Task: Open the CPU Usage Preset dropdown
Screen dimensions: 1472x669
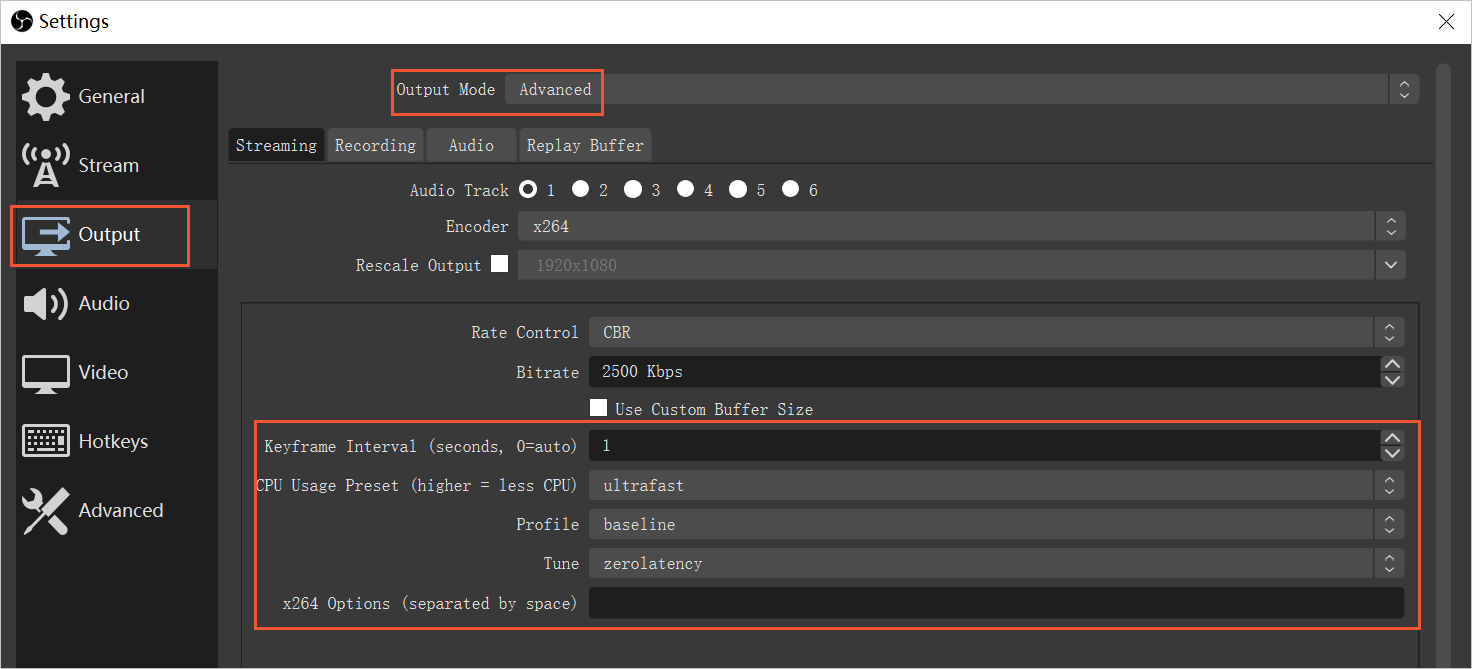Action: (996, 485)
